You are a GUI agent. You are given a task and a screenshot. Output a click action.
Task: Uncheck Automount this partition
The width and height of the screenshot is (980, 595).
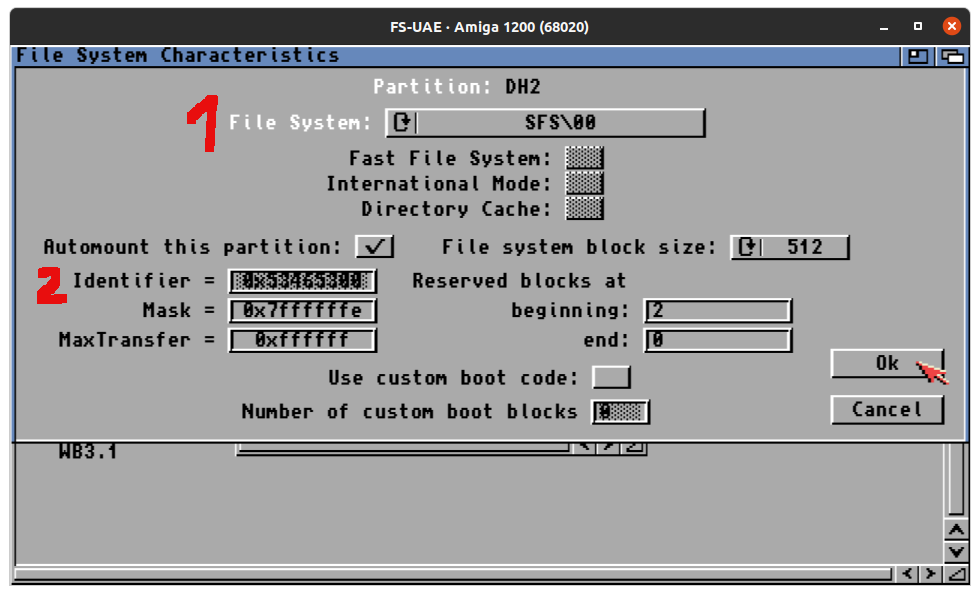pyautogui.click(x=374, y=246)
